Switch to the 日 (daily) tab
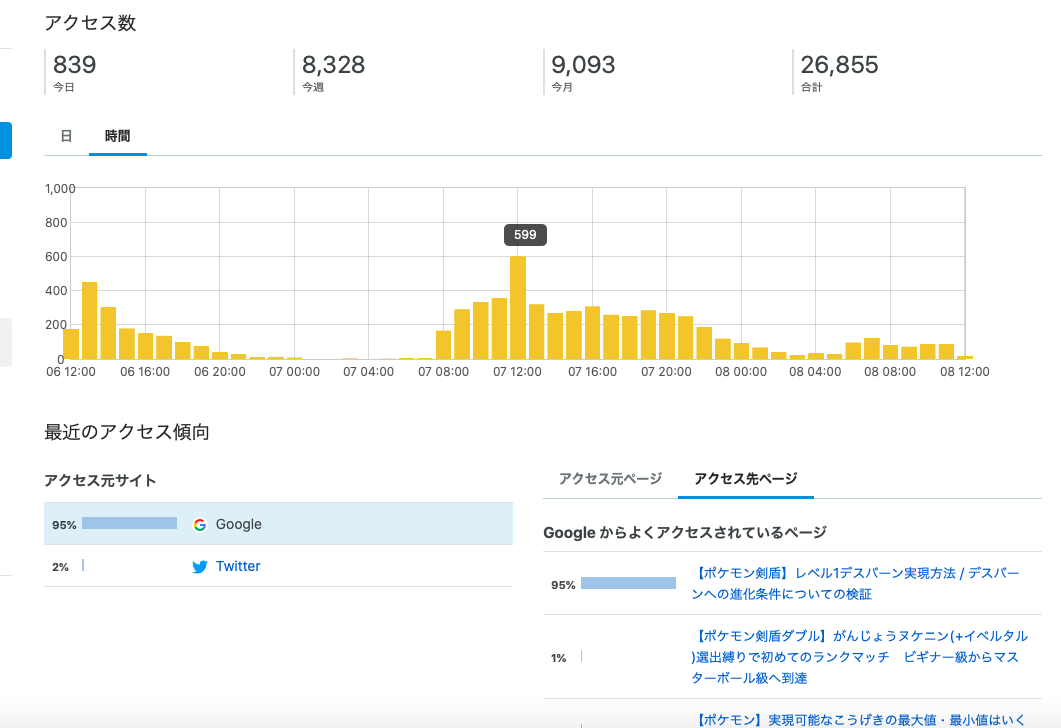This screenshot has width=1061, height=728. [x=66, y=136]
